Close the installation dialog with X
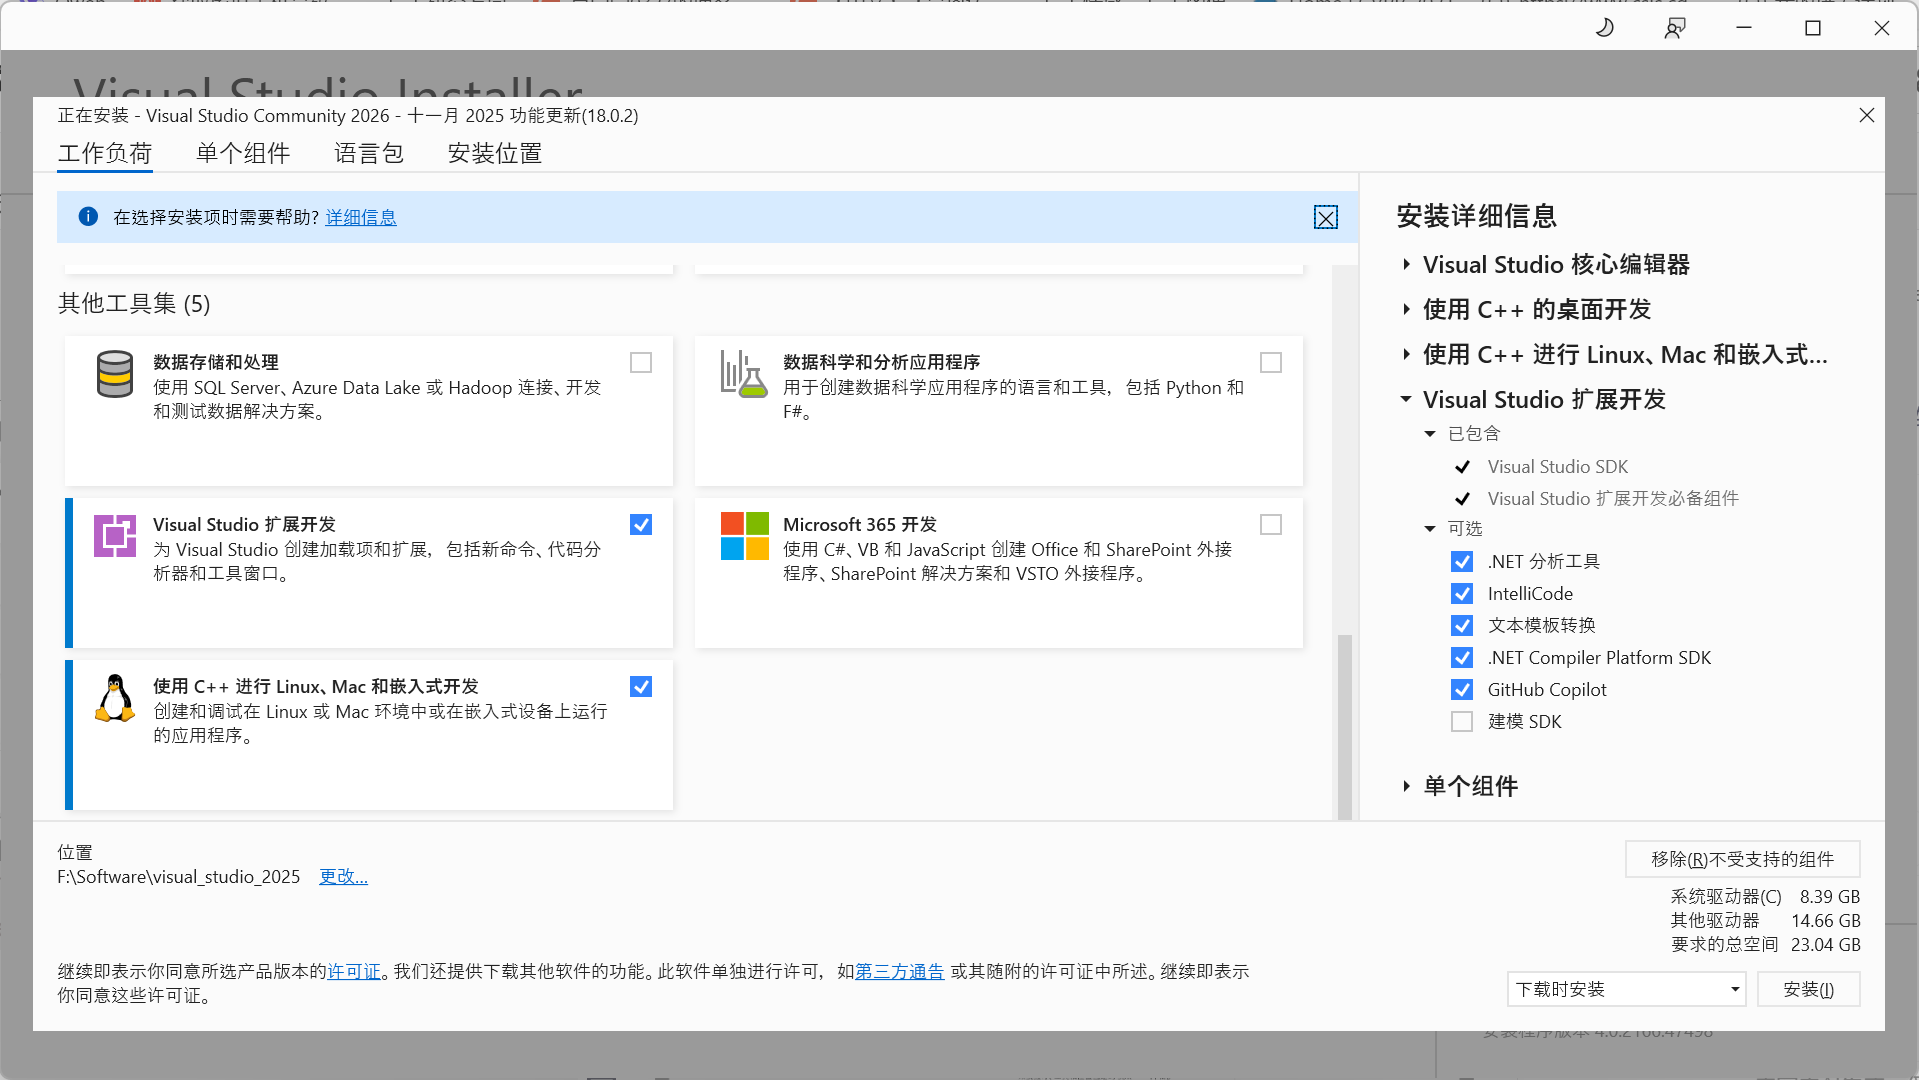 1867,116
